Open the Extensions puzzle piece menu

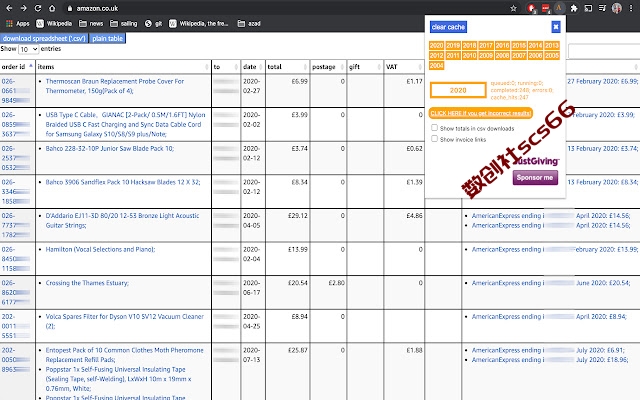(574, 8)
